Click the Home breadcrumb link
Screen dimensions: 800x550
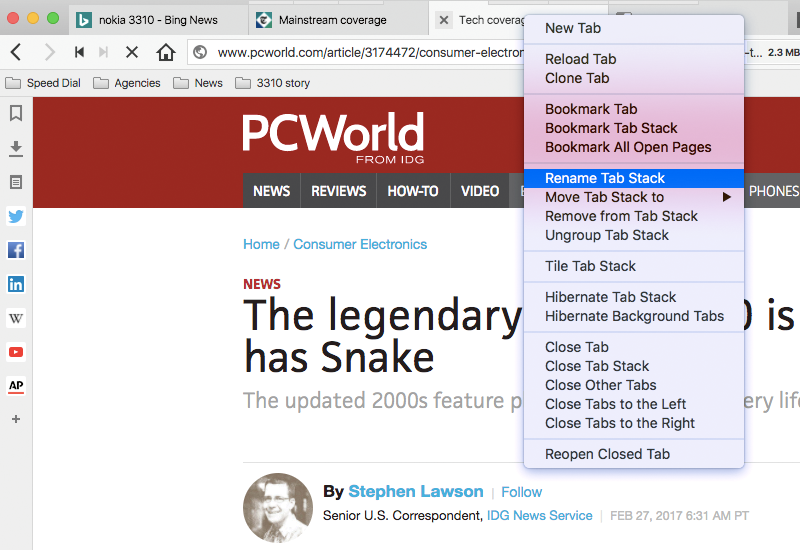261,244
